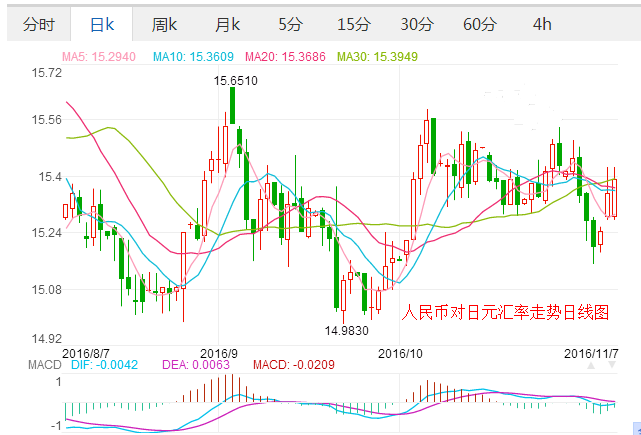
Task: Click the 15.72 price axis label
Action: coord(47,73)
